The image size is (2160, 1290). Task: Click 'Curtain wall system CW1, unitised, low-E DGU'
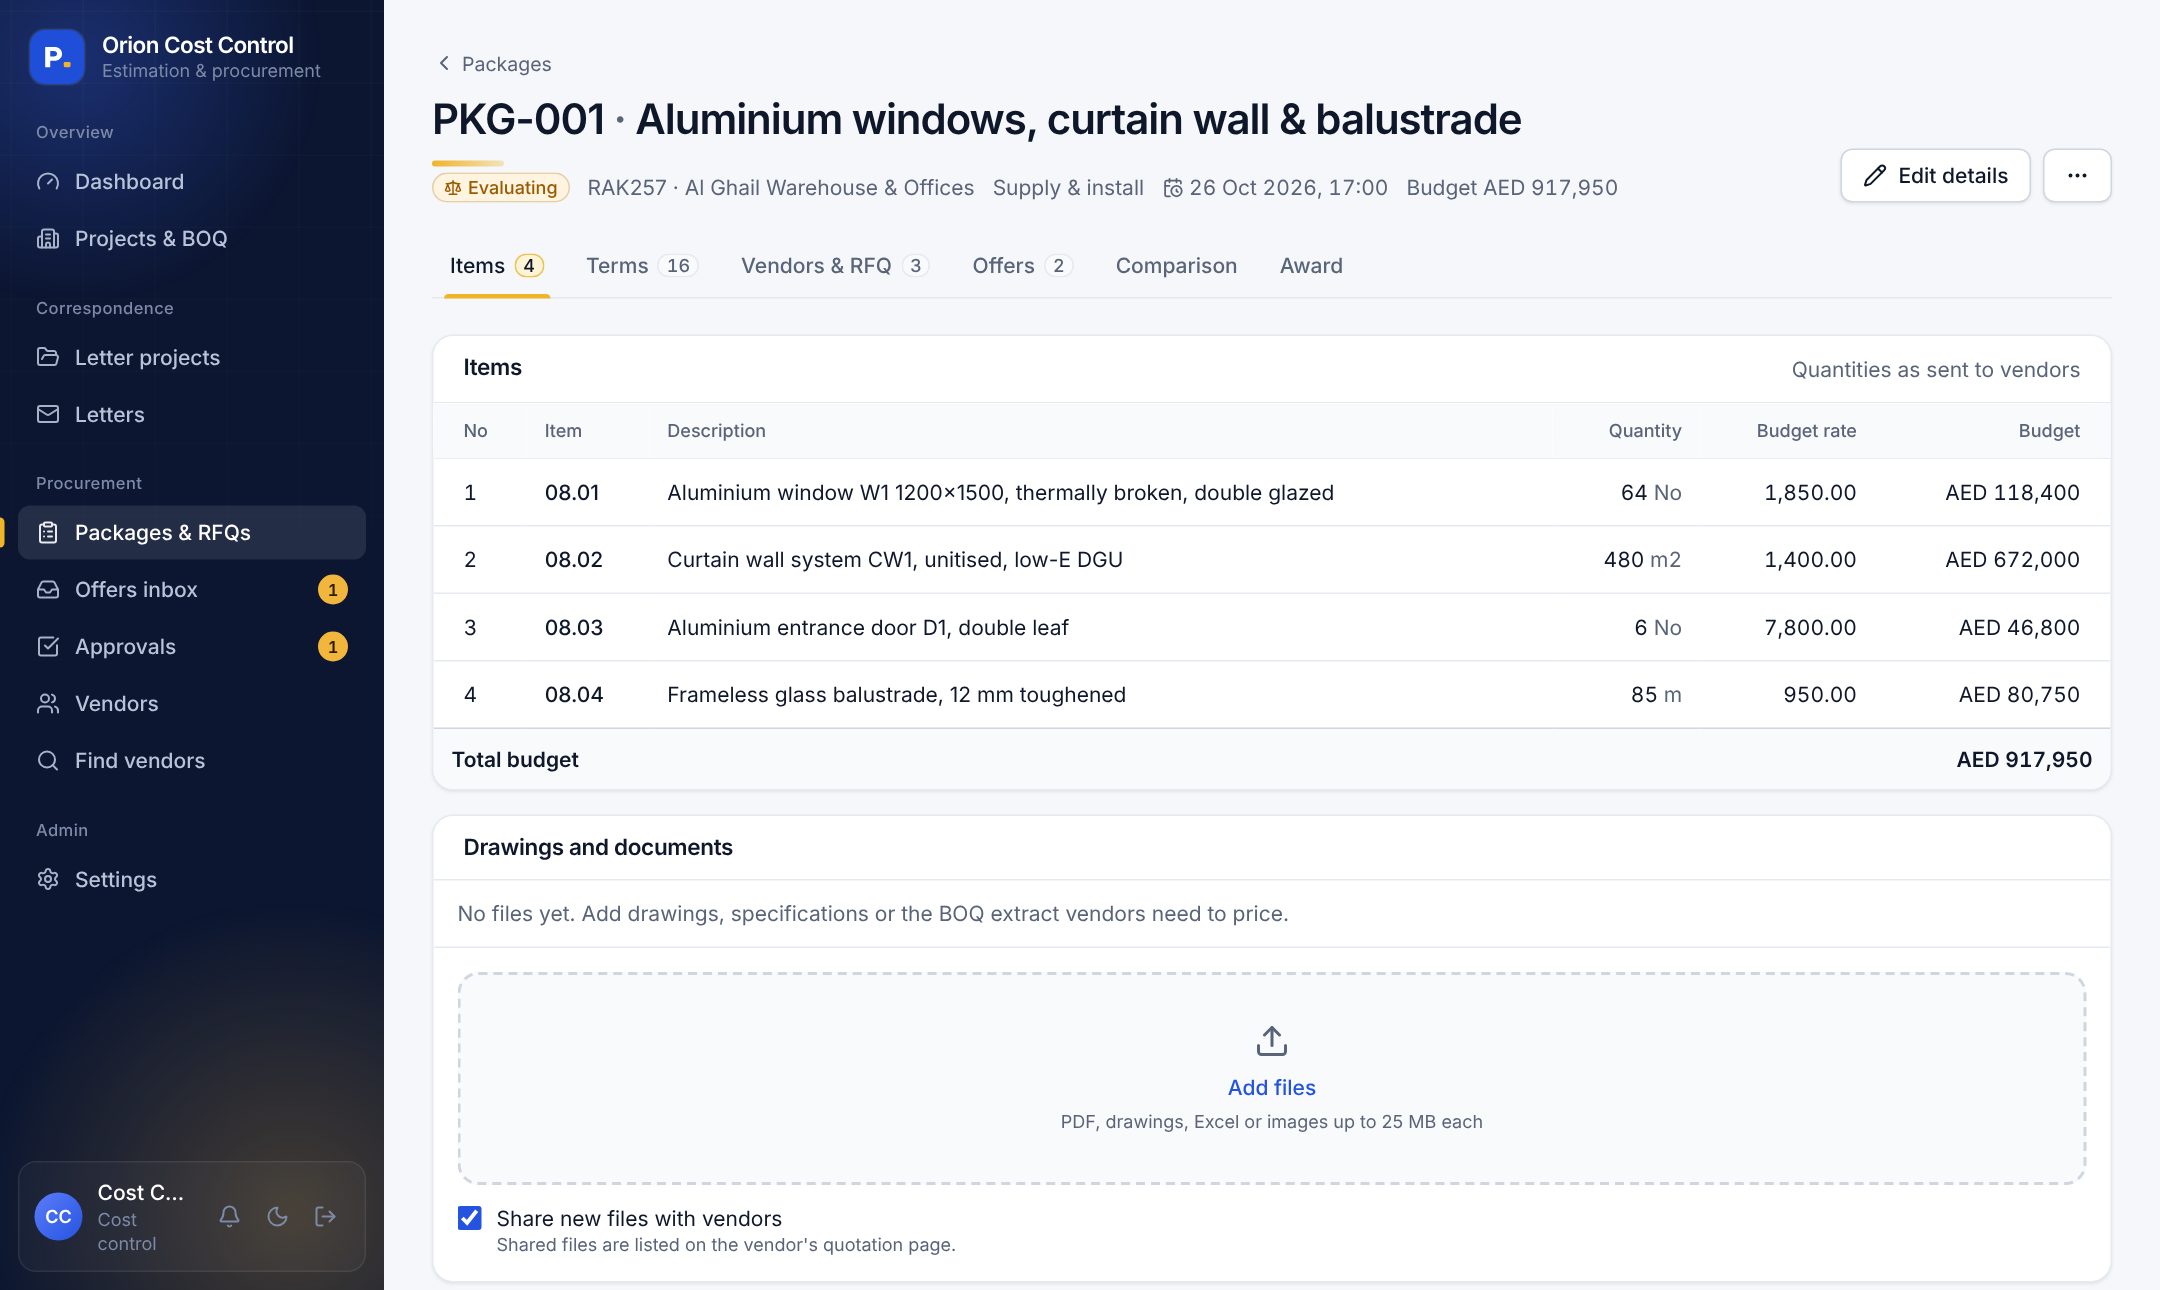pyautogui.click(x=894, y=560)
